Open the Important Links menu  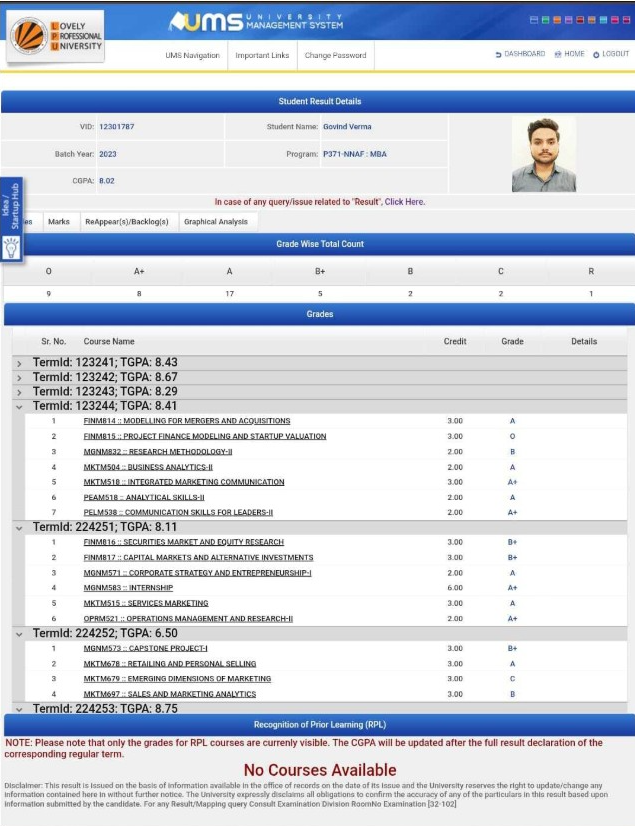(x=262, y=55)
